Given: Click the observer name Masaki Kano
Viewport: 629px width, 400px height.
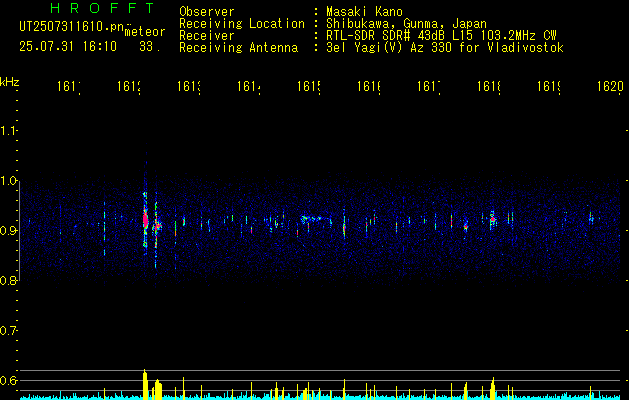Looking at the screenshot, I should pos(364,12).
